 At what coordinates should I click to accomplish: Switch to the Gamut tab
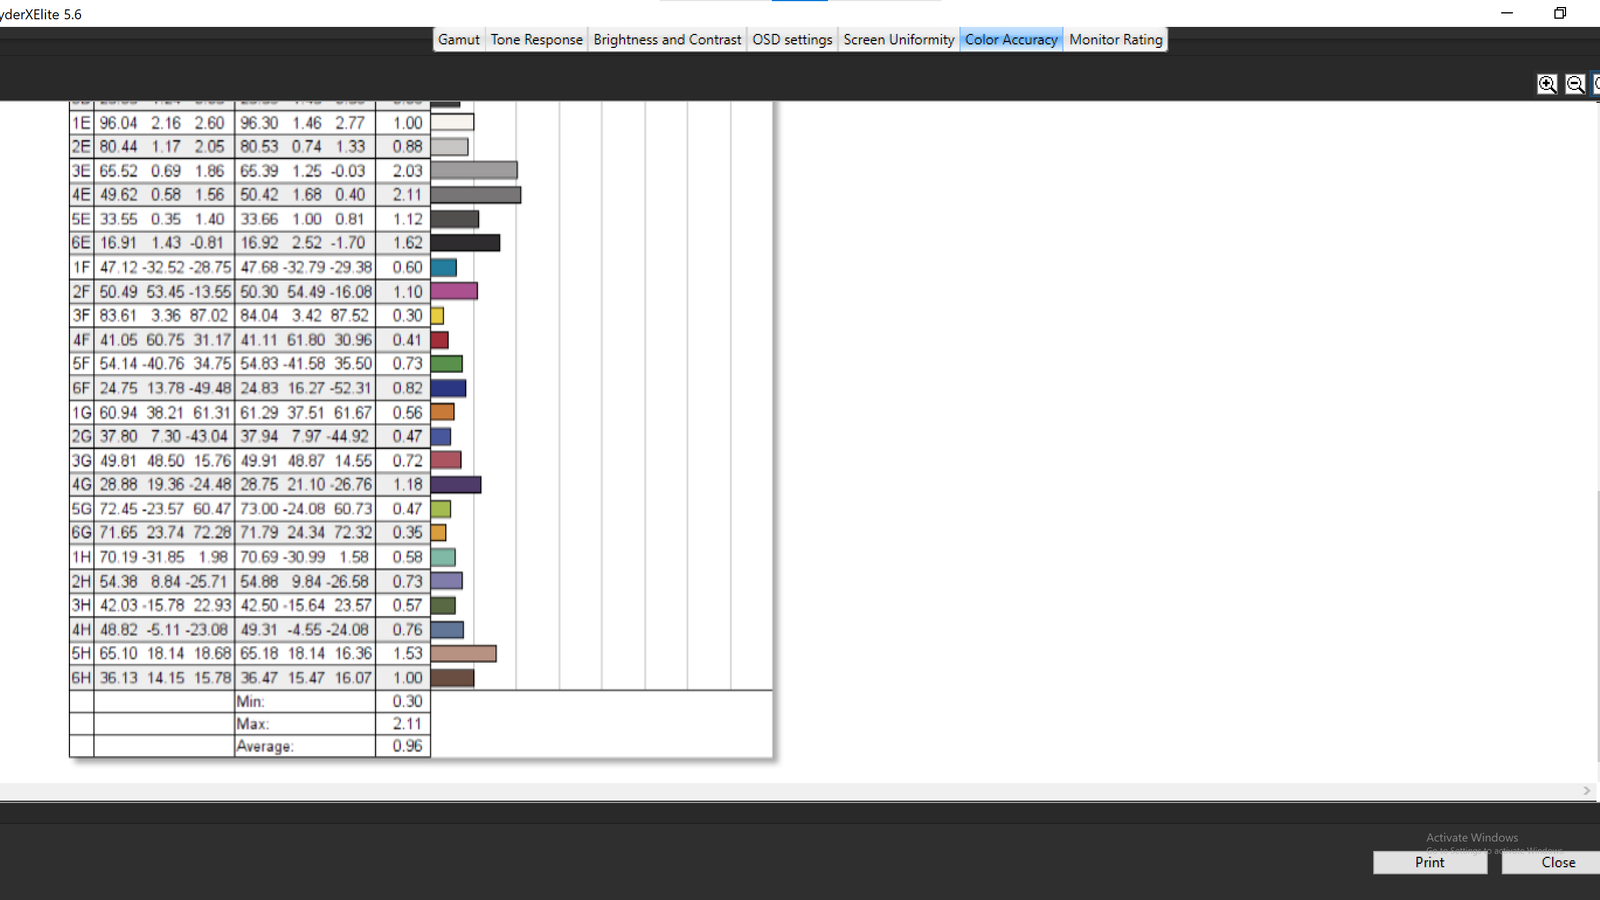coord(459,39)
